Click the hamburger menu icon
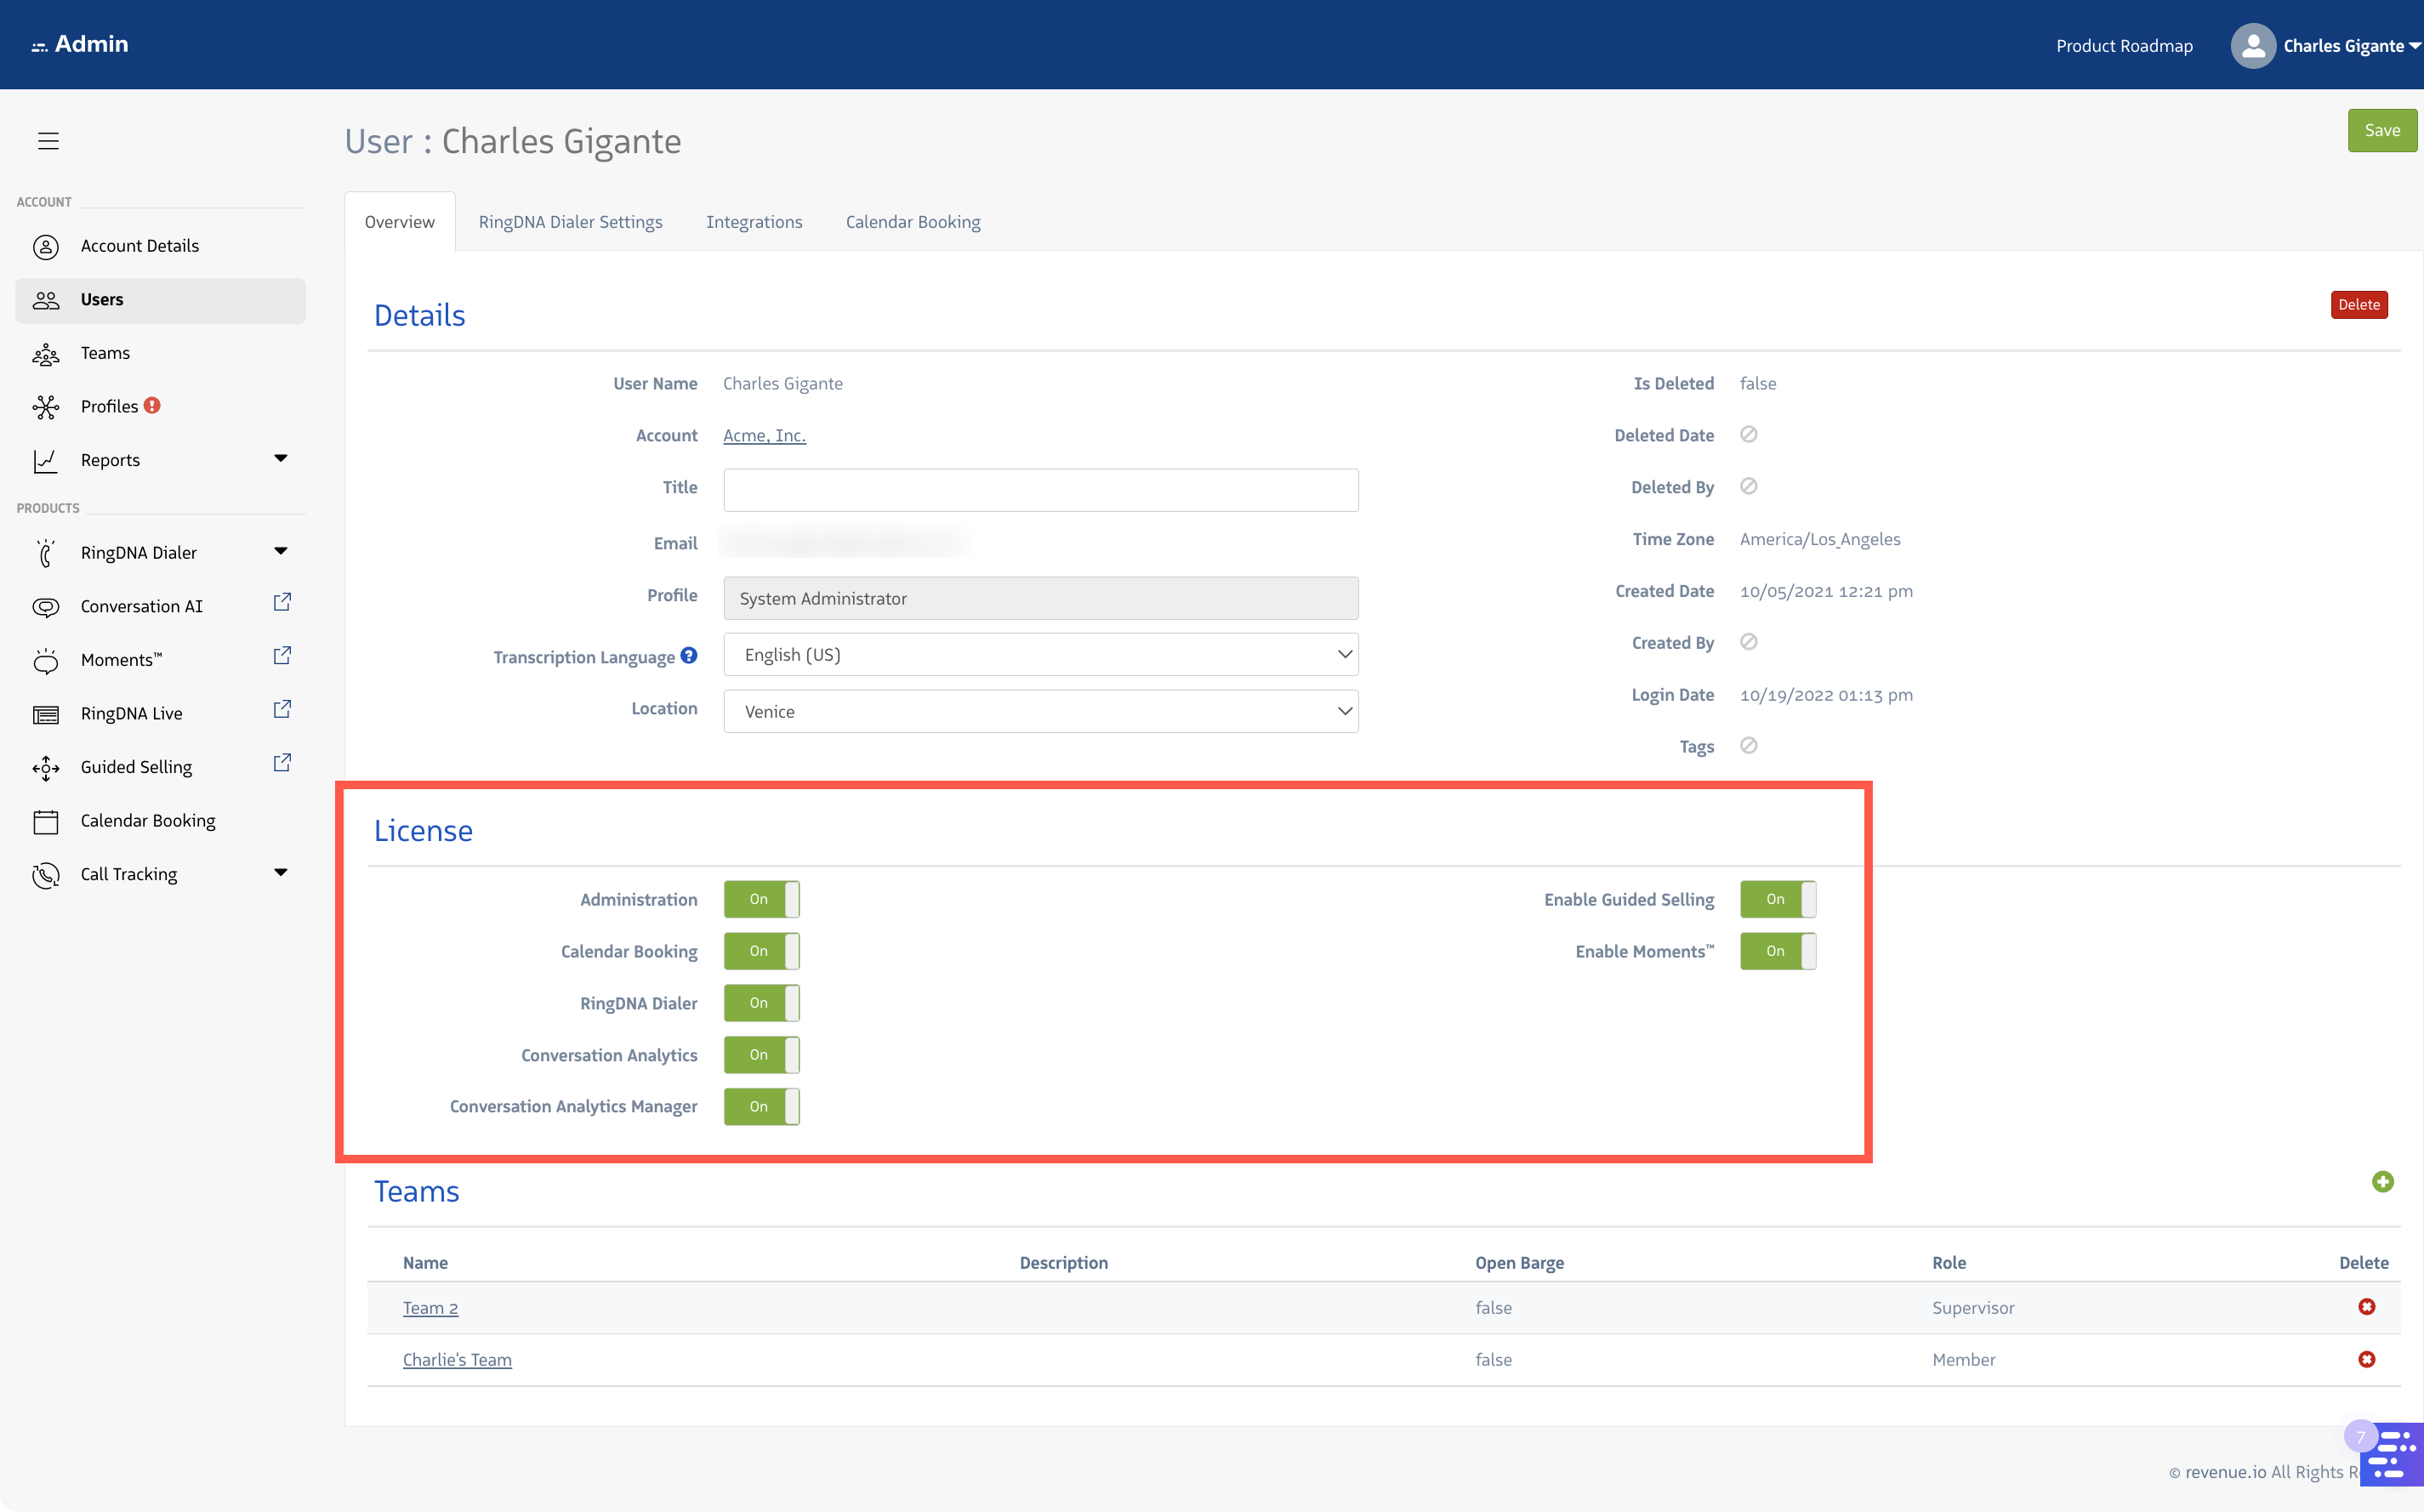2424x1512 pixels. (x=48, y=141)
